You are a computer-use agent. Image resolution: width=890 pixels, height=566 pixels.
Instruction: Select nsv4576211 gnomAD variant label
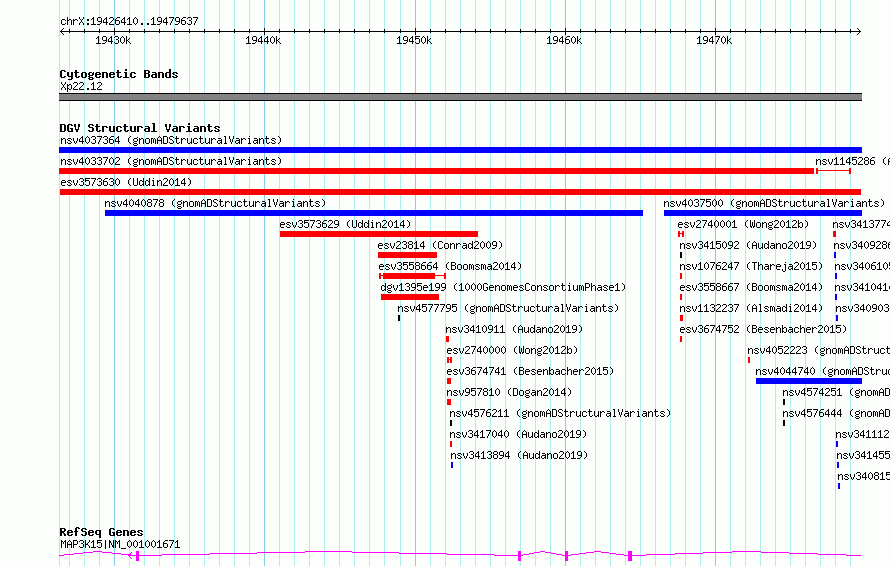560,413
